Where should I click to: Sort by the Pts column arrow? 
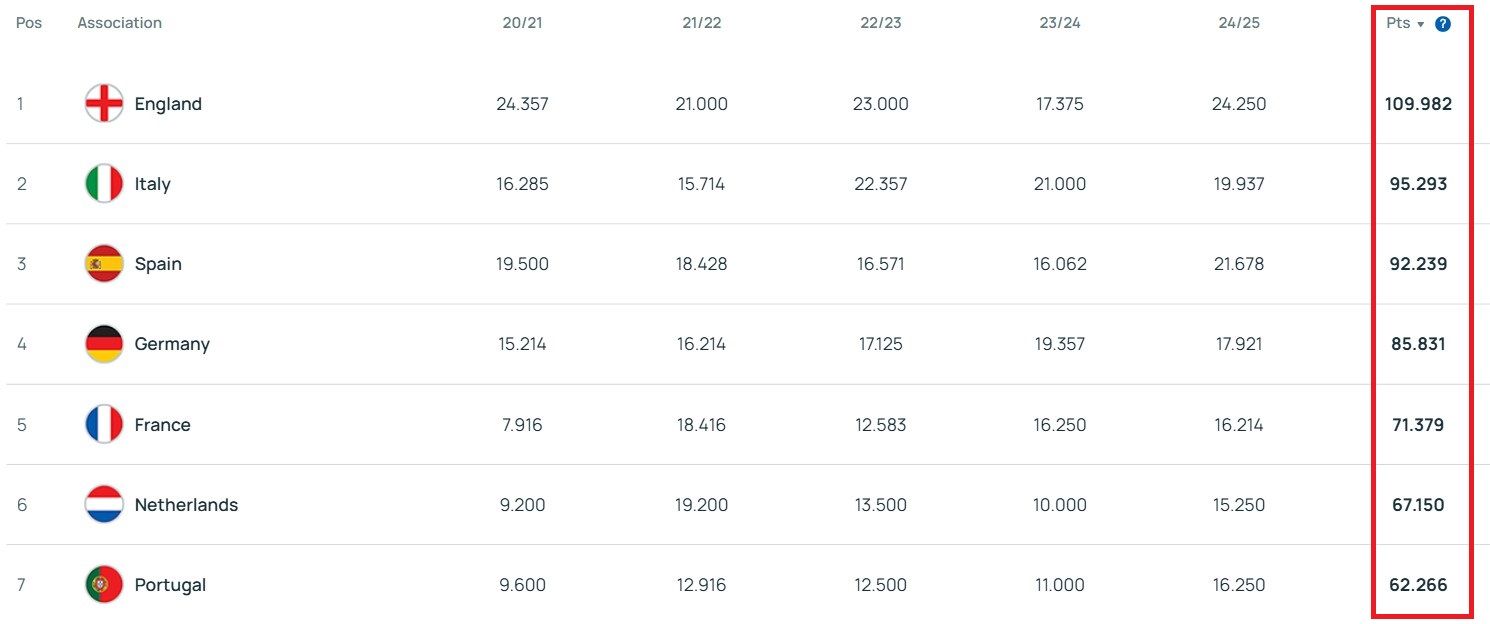point(1421,25)
